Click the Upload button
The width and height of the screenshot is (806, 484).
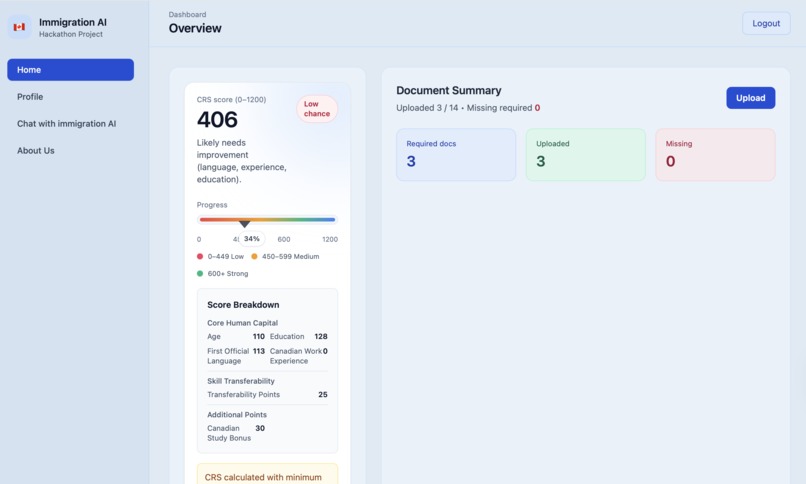point(750,98)
